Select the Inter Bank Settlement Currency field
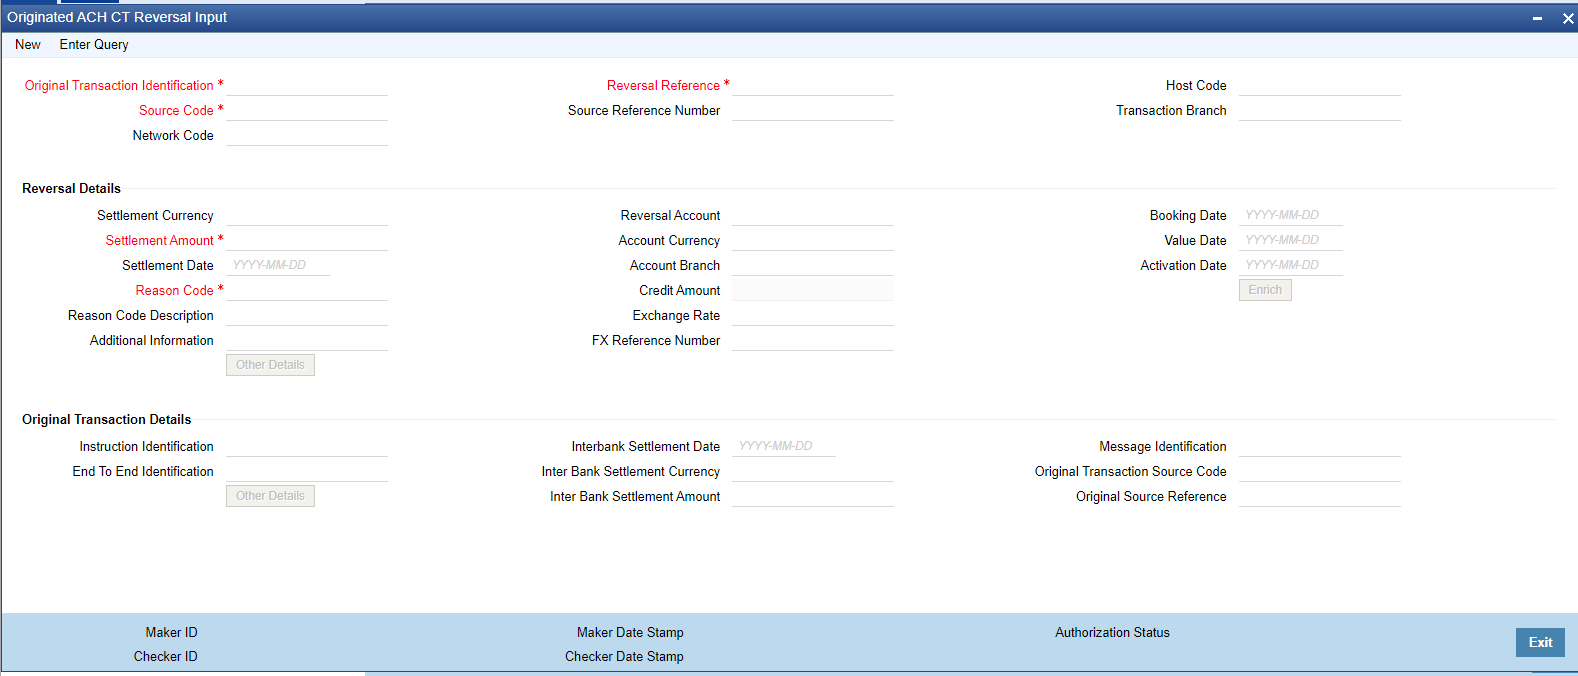 (x=813, y=471)
